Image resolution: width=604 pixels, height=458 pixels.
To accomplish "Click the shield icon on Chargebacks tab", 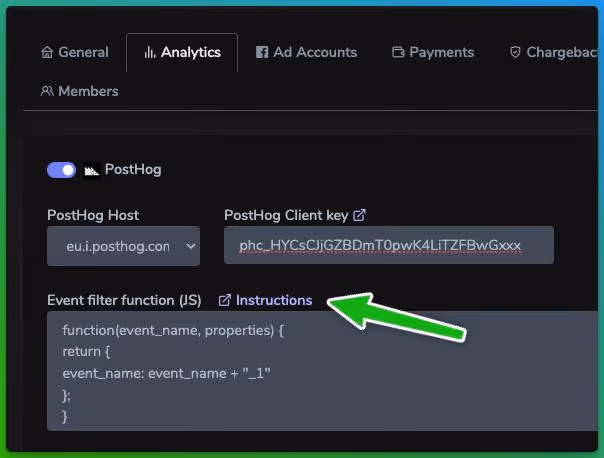I will coord(515,52).
